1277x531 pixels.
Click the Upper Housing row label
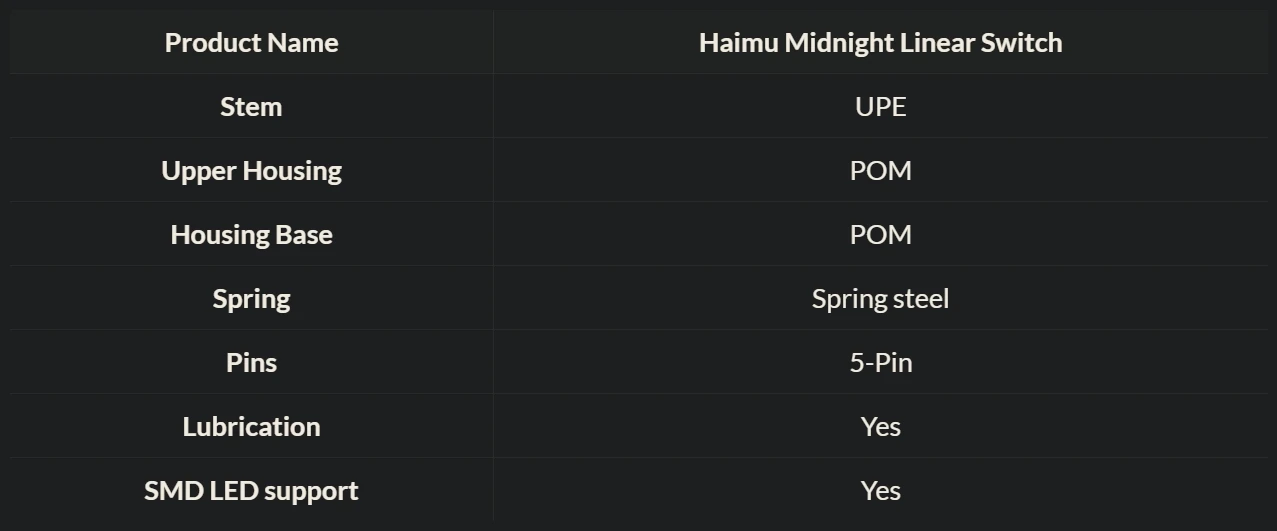click(251, 171)
